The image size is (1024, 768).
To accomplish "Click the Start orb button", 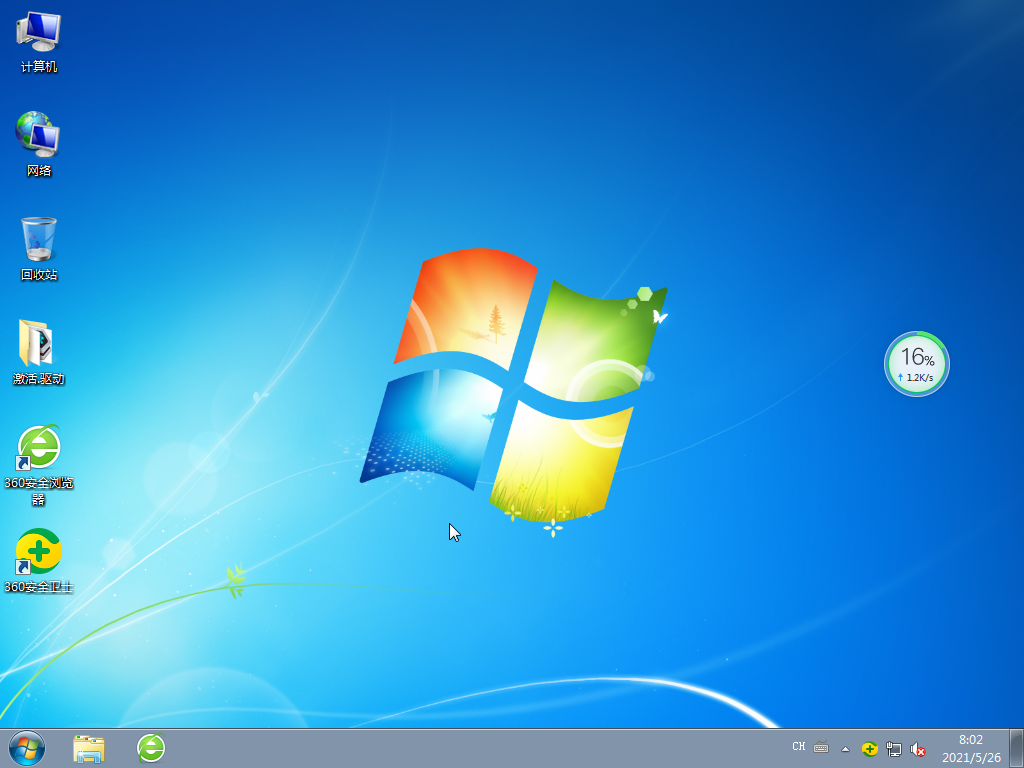I will [x=25, y=747].
